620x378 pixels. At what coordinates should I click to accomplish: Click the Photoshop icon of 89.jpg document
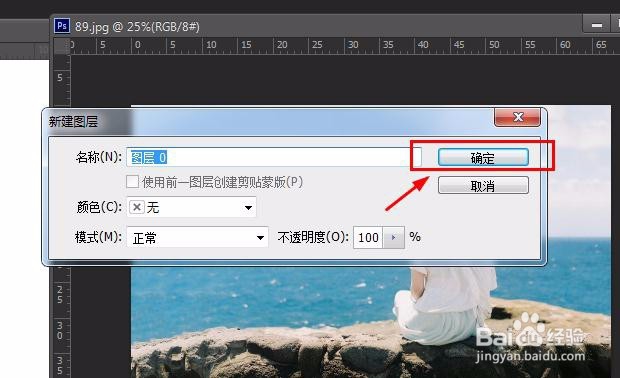point(62,26)
